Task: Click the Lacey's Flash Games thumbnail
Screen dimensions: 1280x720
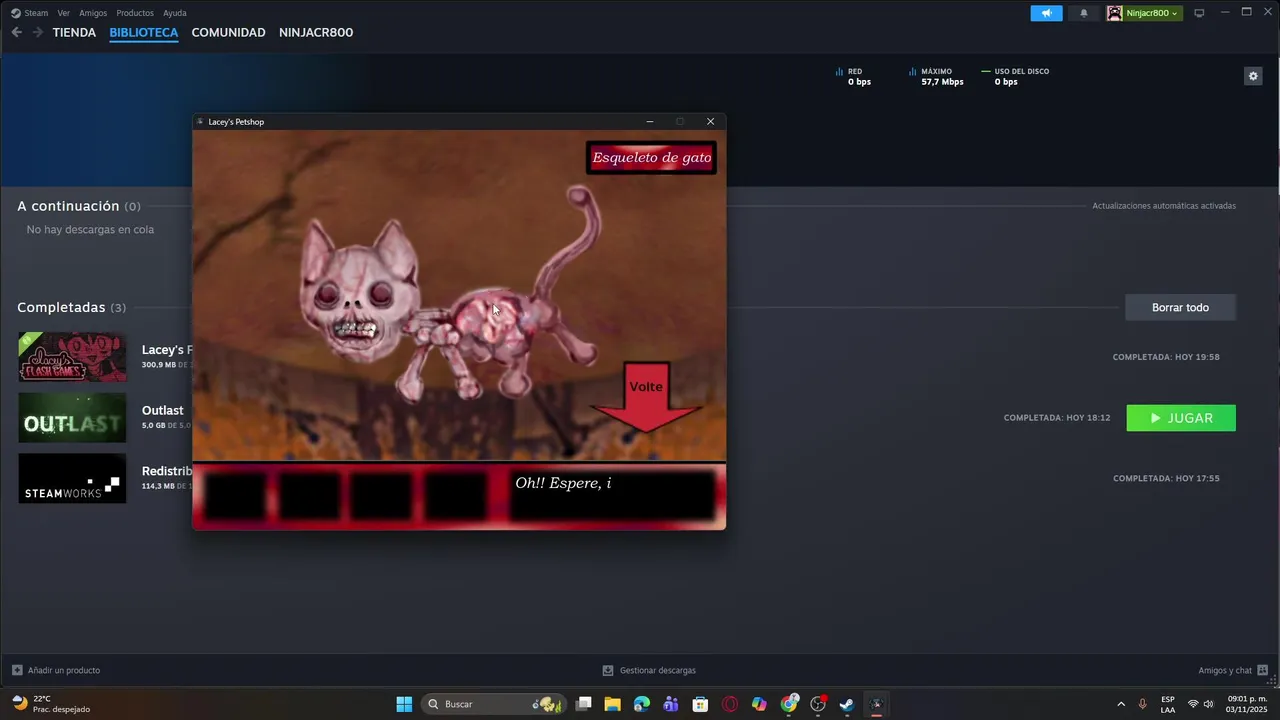Action: point(72,357)
